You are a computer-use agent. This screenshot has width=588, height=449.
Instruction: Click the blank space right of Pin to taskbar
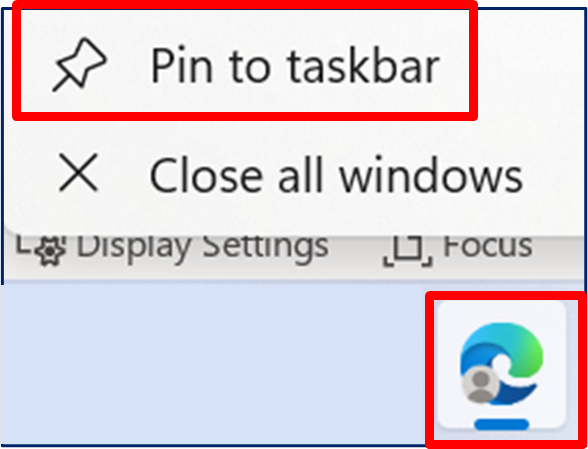(527, 62)
